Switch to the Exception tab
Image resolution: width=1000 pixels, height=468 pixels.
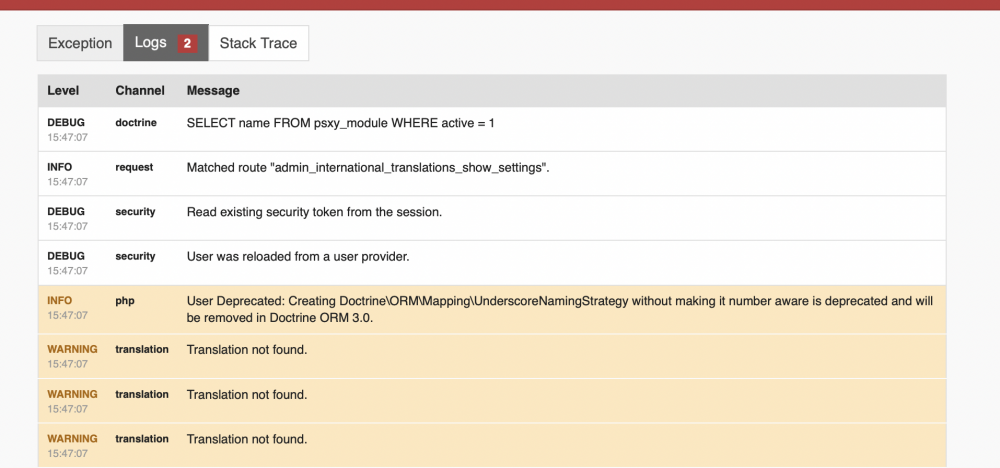click(80, 43)
